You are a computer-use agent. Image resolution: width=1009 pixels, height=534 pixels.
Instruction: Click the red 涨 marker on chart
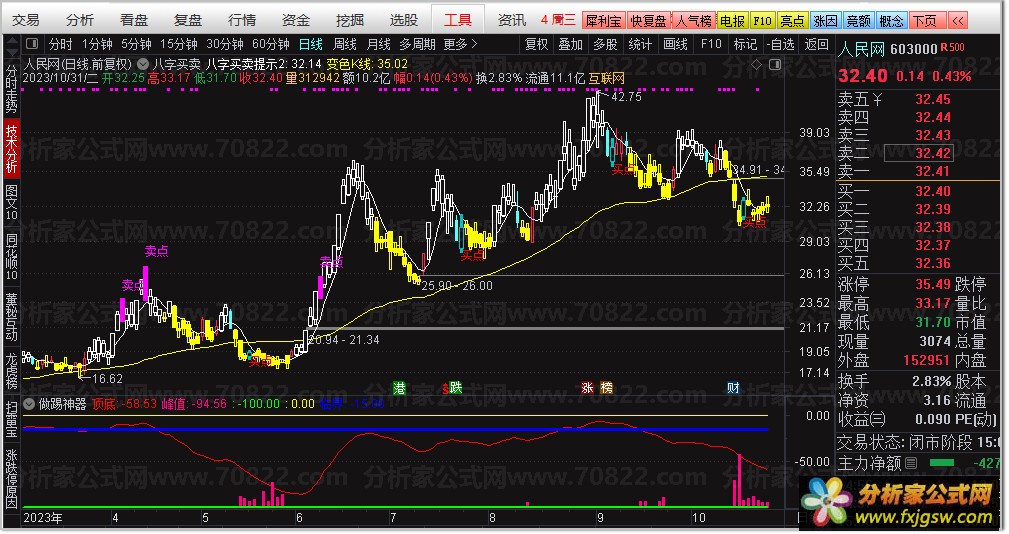click(x=588, y=387)
